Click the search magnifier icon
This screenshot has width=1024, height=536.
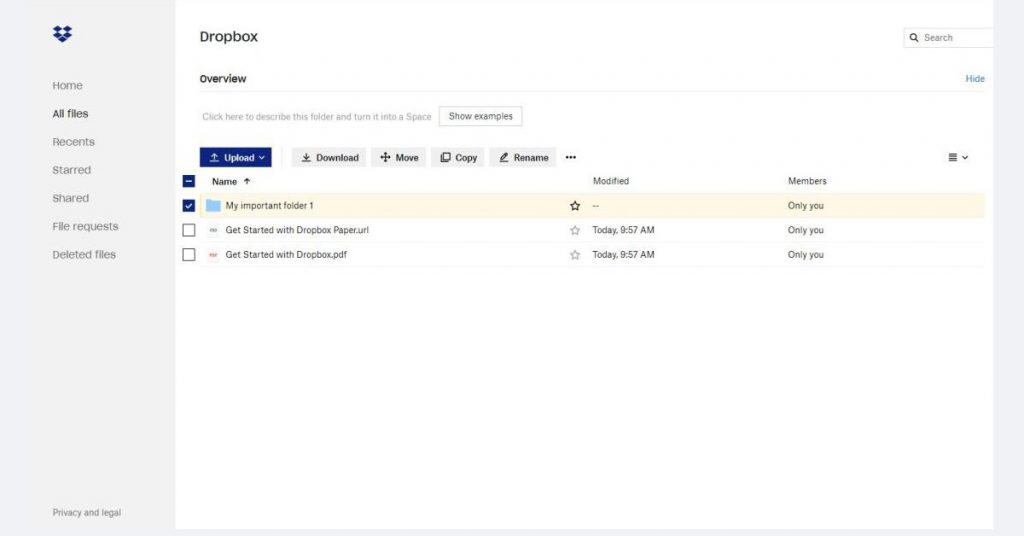point(914,38)
